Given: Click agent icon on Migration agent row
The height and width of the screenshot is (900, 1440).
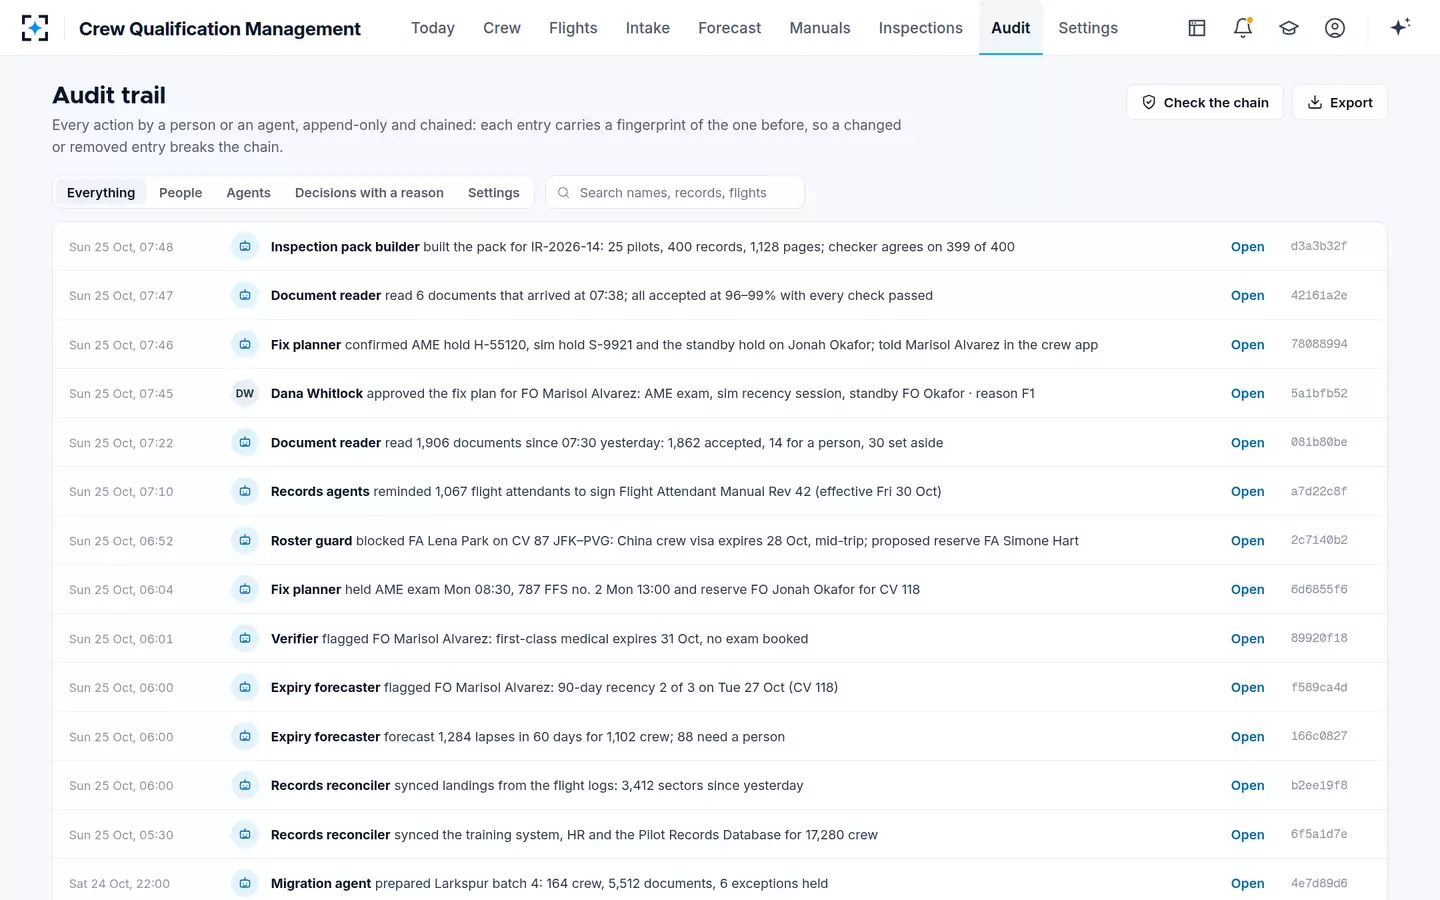Looking at the screenshot, I should (x=245, y=883).
